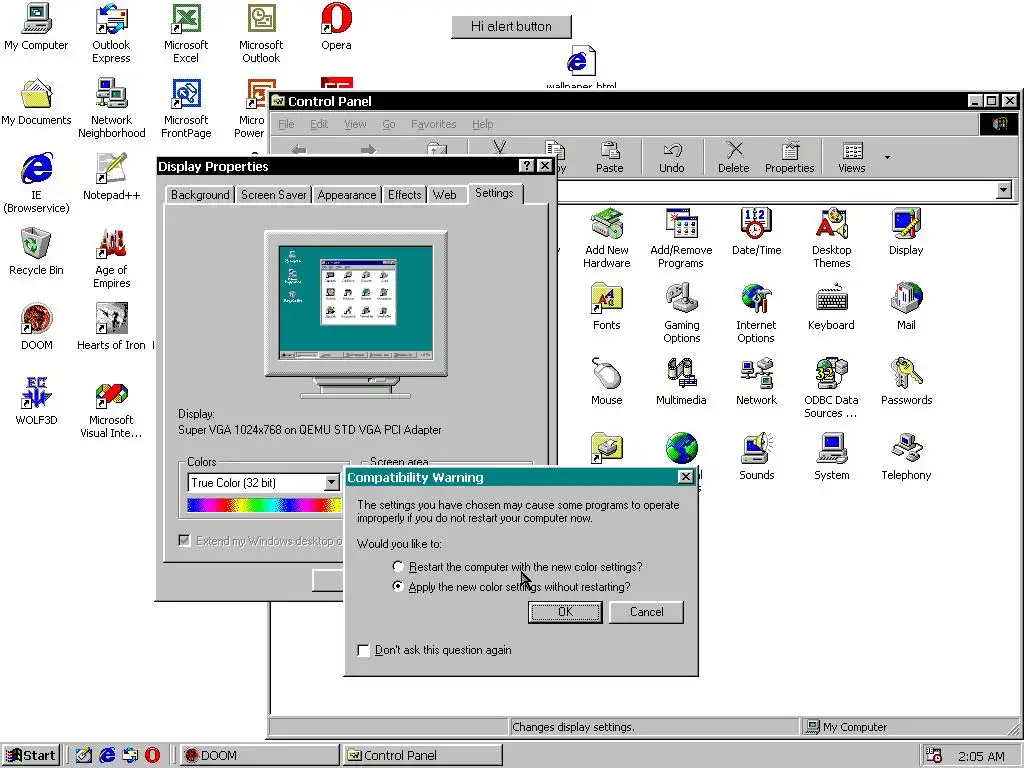Click Cancel in Compatibility Warning
This screenshot has width=1024, height=768.
[647, 612]
